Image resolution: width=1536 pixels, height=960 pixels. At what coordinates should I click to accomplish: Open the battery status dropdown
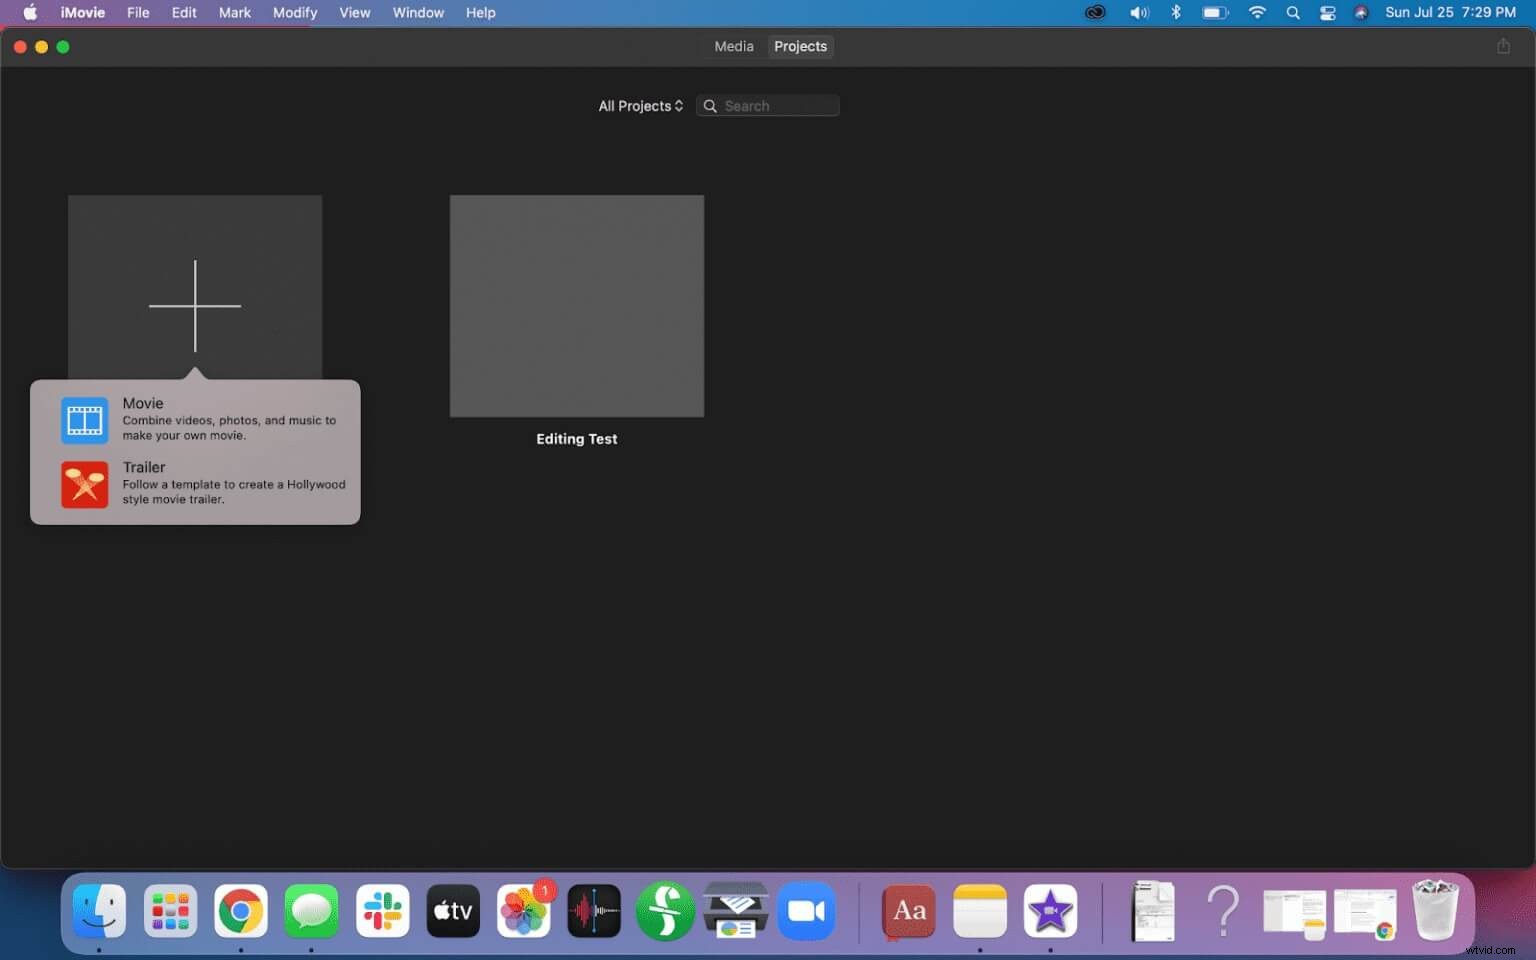point(1215,13)
